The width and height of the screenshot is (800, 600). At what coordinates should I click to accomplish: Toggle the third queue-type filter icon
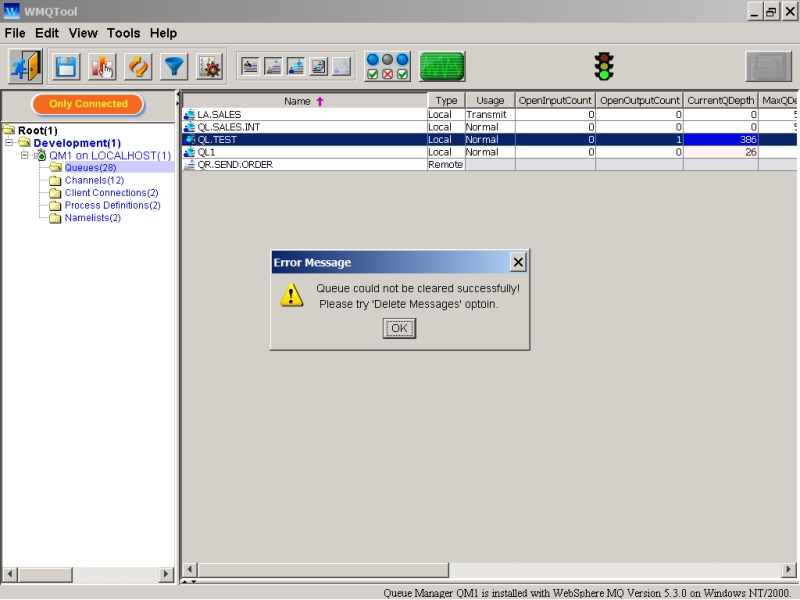click(x=296, y=66)
